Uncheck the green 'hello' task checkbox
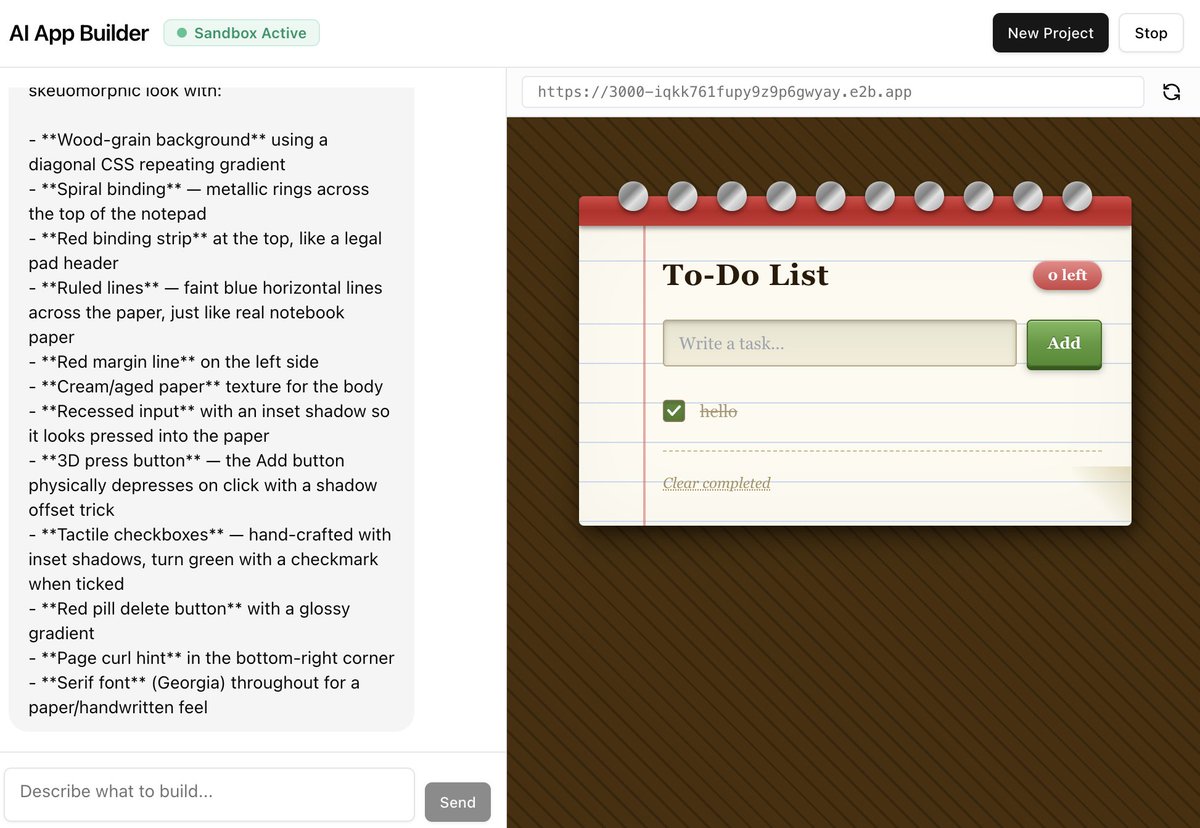This screenshot has width=1200, height=828. 674,411
